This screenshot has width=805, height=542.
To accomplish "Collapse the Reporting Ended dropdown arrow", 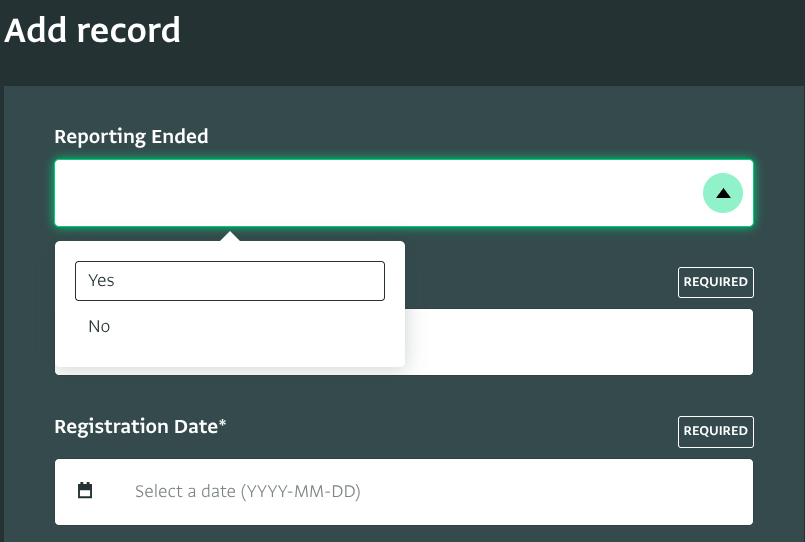I will pos(723,193).
